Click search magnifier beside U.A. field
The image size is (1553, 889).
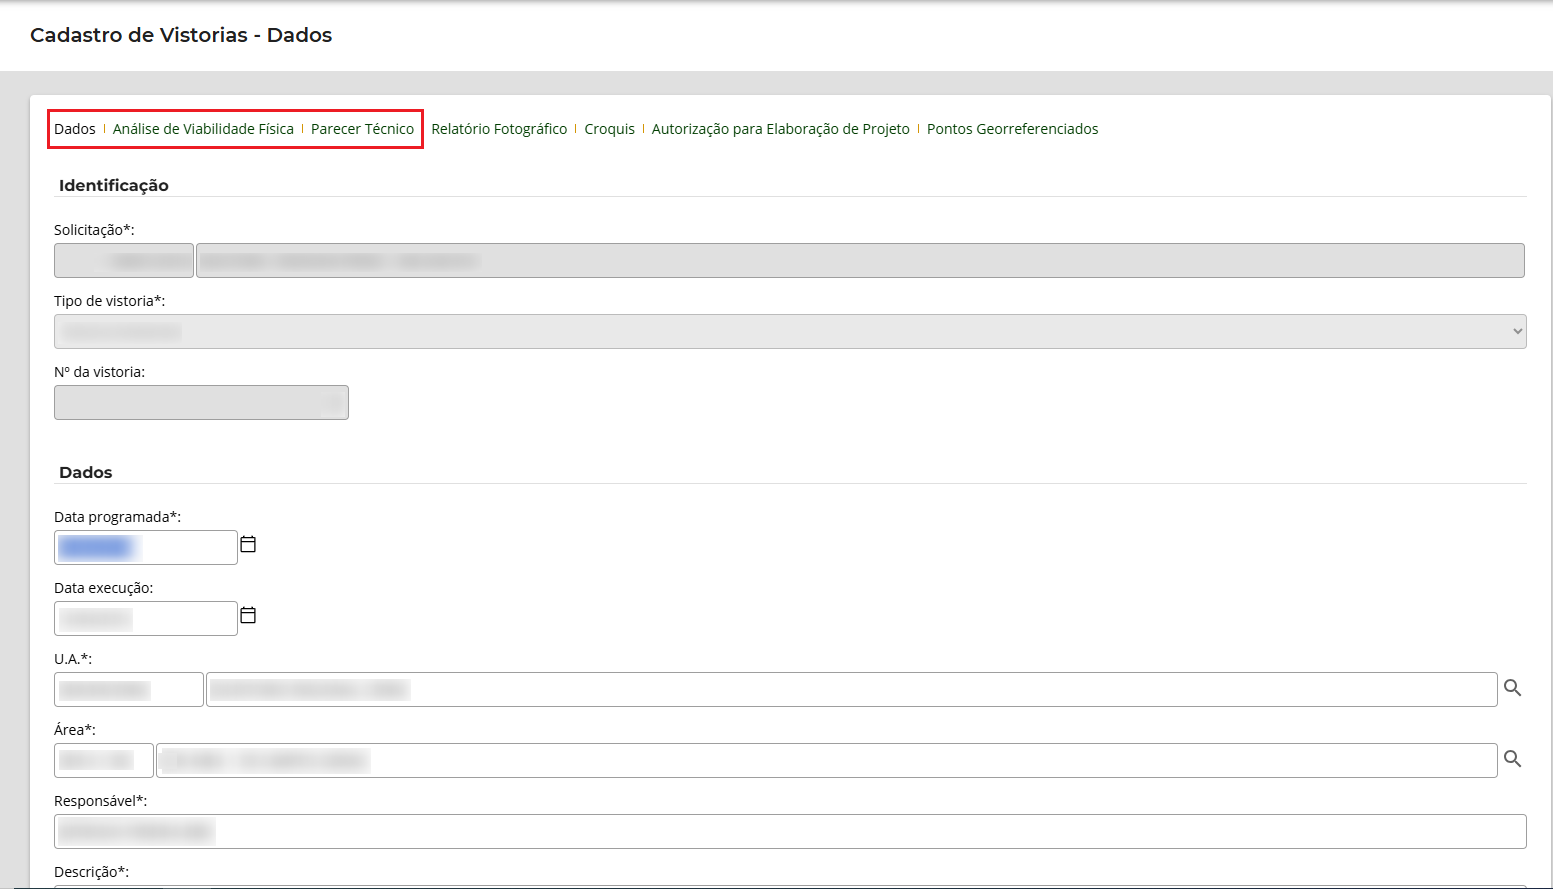pos(1512,688)
